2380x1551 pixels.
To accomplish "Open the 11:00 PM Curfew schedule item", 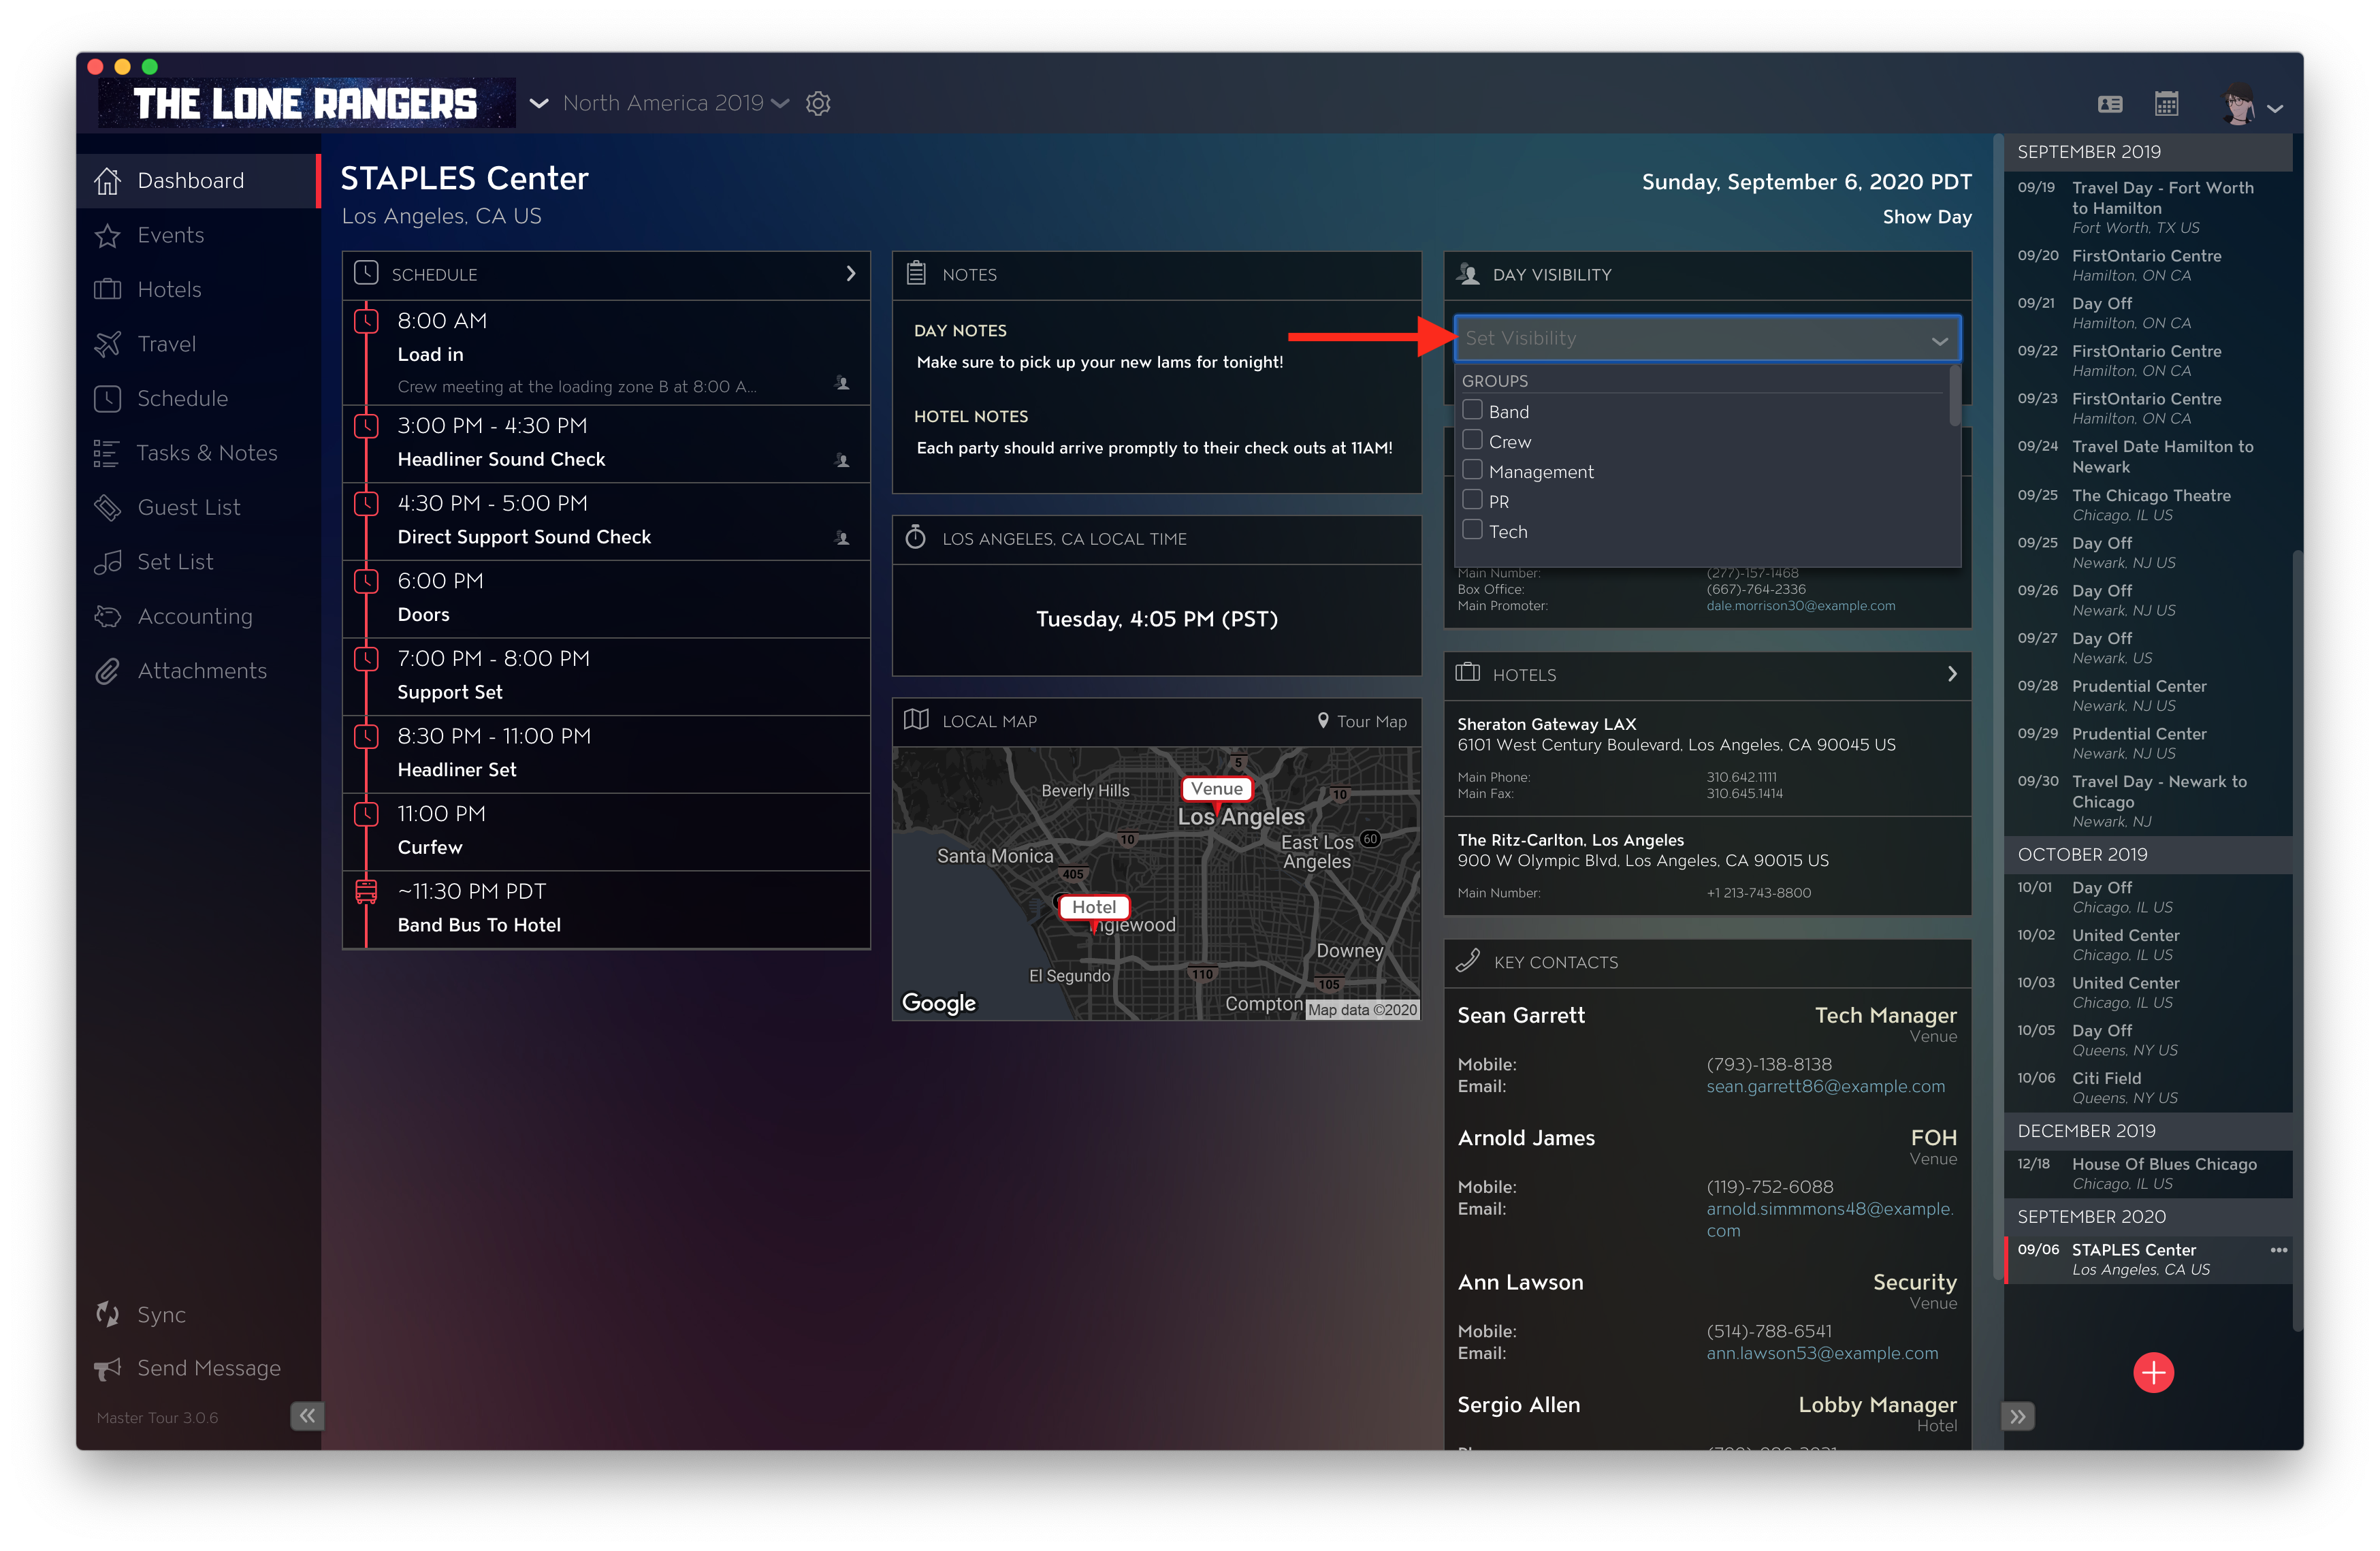I will [x=606, y=832].
